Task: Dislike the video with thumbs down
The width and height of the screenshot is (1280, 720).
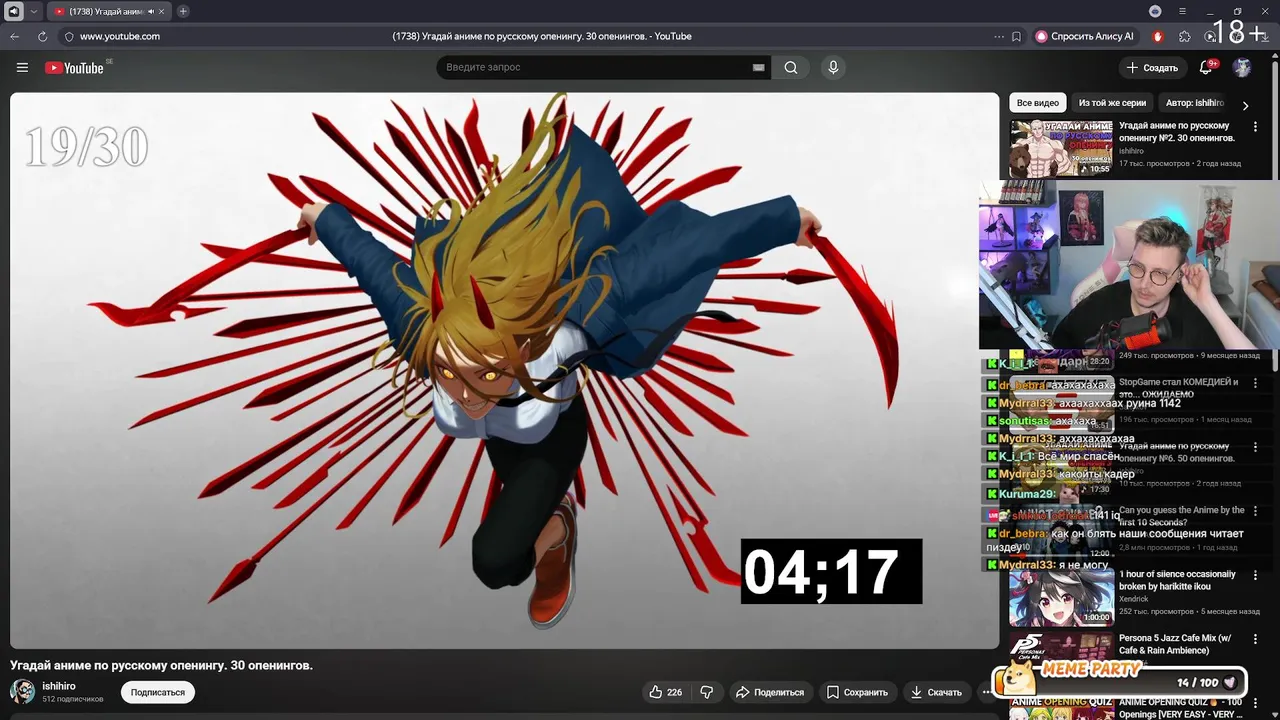Action: (x=707, y=692)
